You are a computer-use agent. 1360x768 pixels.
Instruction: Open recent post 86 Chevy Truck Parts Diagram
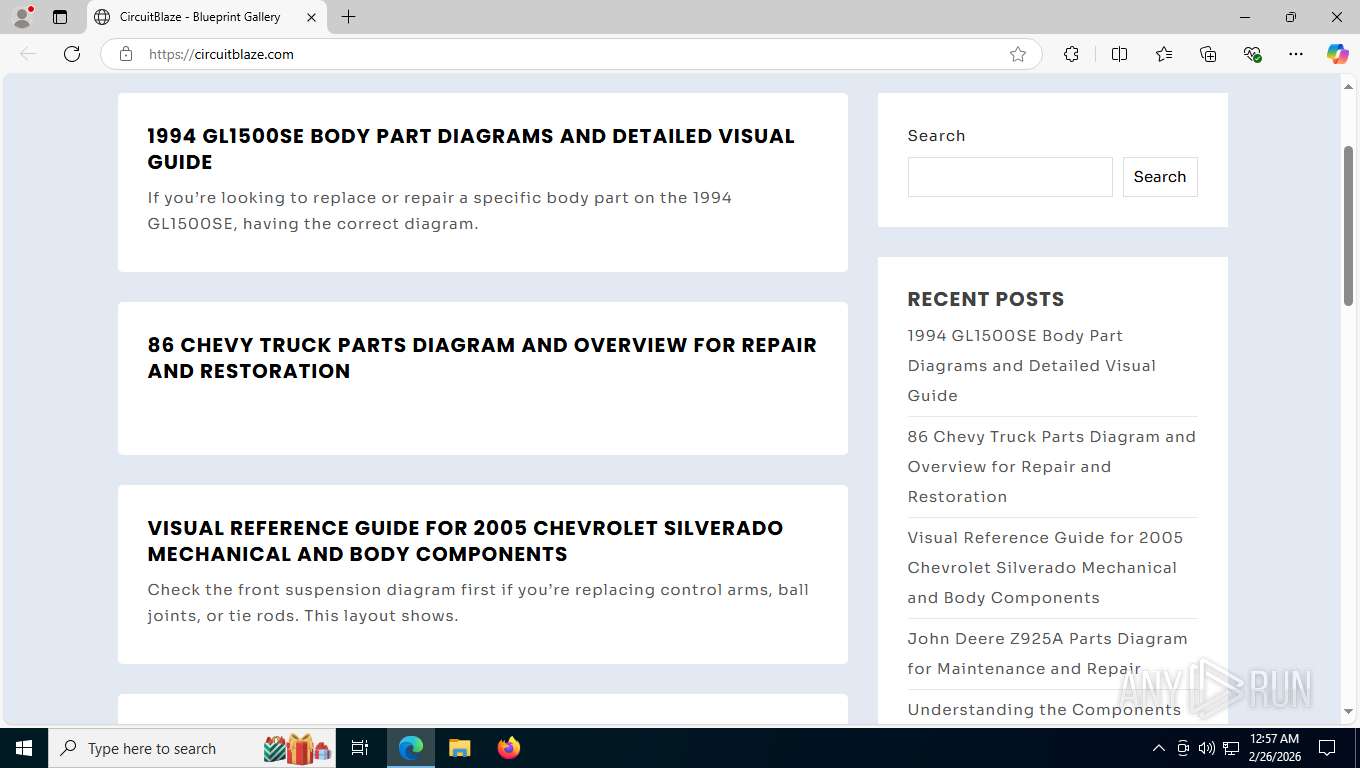(1051, 466)
